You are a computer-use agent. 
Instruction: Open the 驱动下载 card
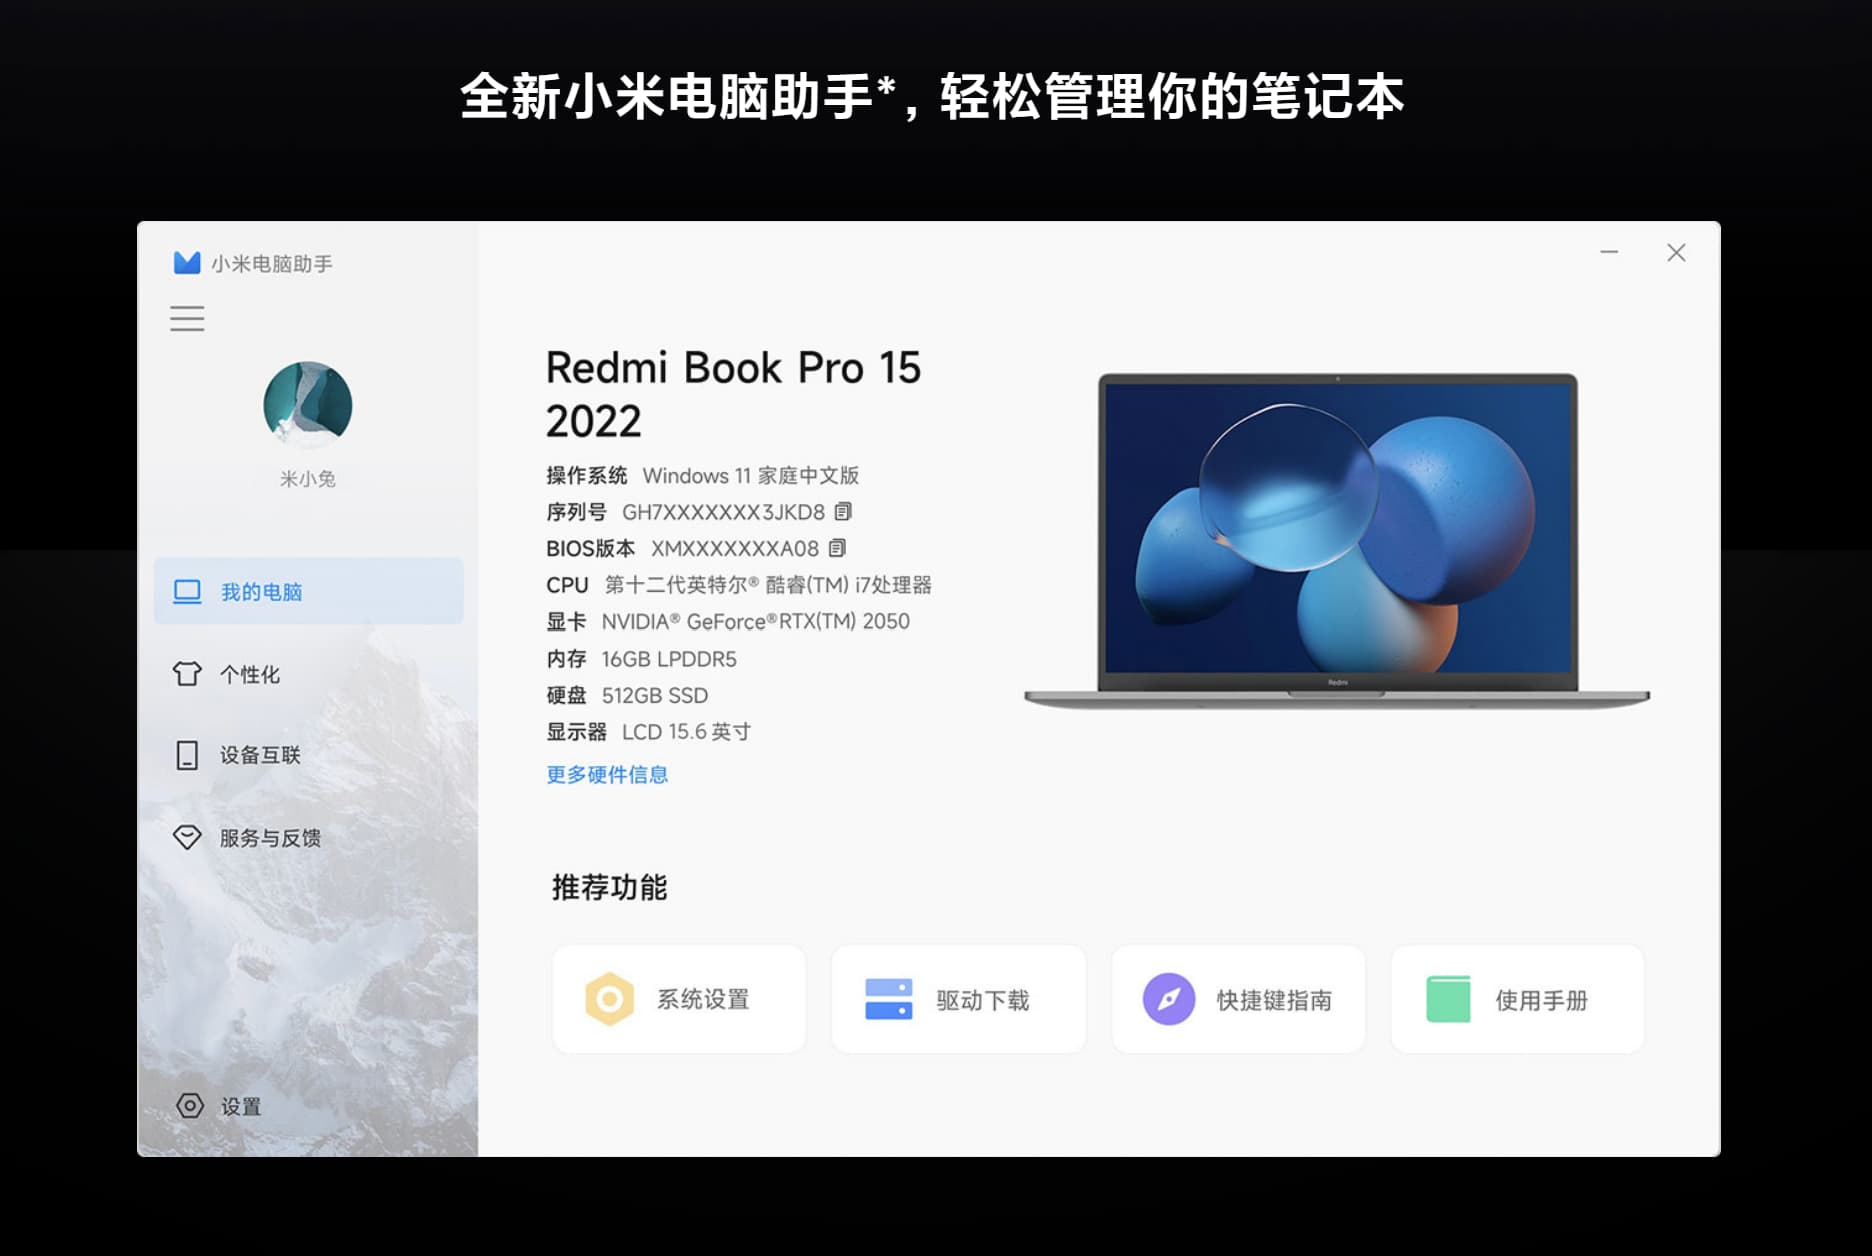pyautogui.click(x=958, y=999)
